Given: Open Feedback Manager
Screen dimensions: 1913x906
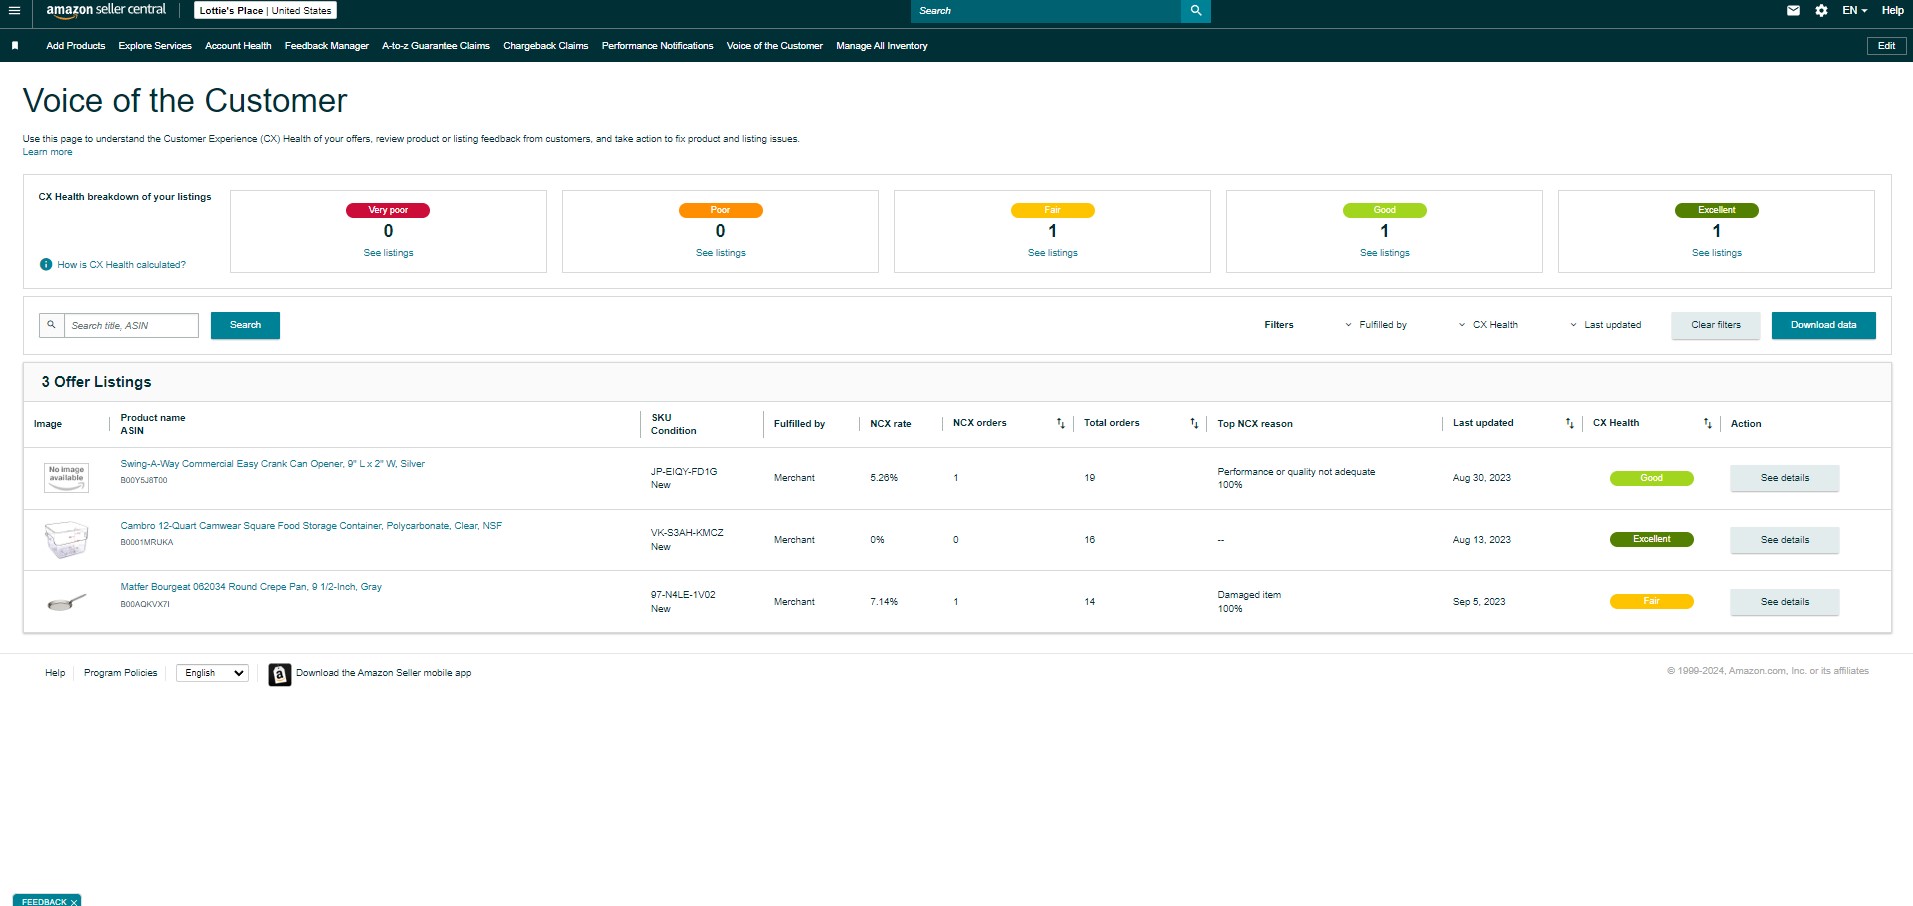Looking at the screenshot, I should (x=326, y=46).
